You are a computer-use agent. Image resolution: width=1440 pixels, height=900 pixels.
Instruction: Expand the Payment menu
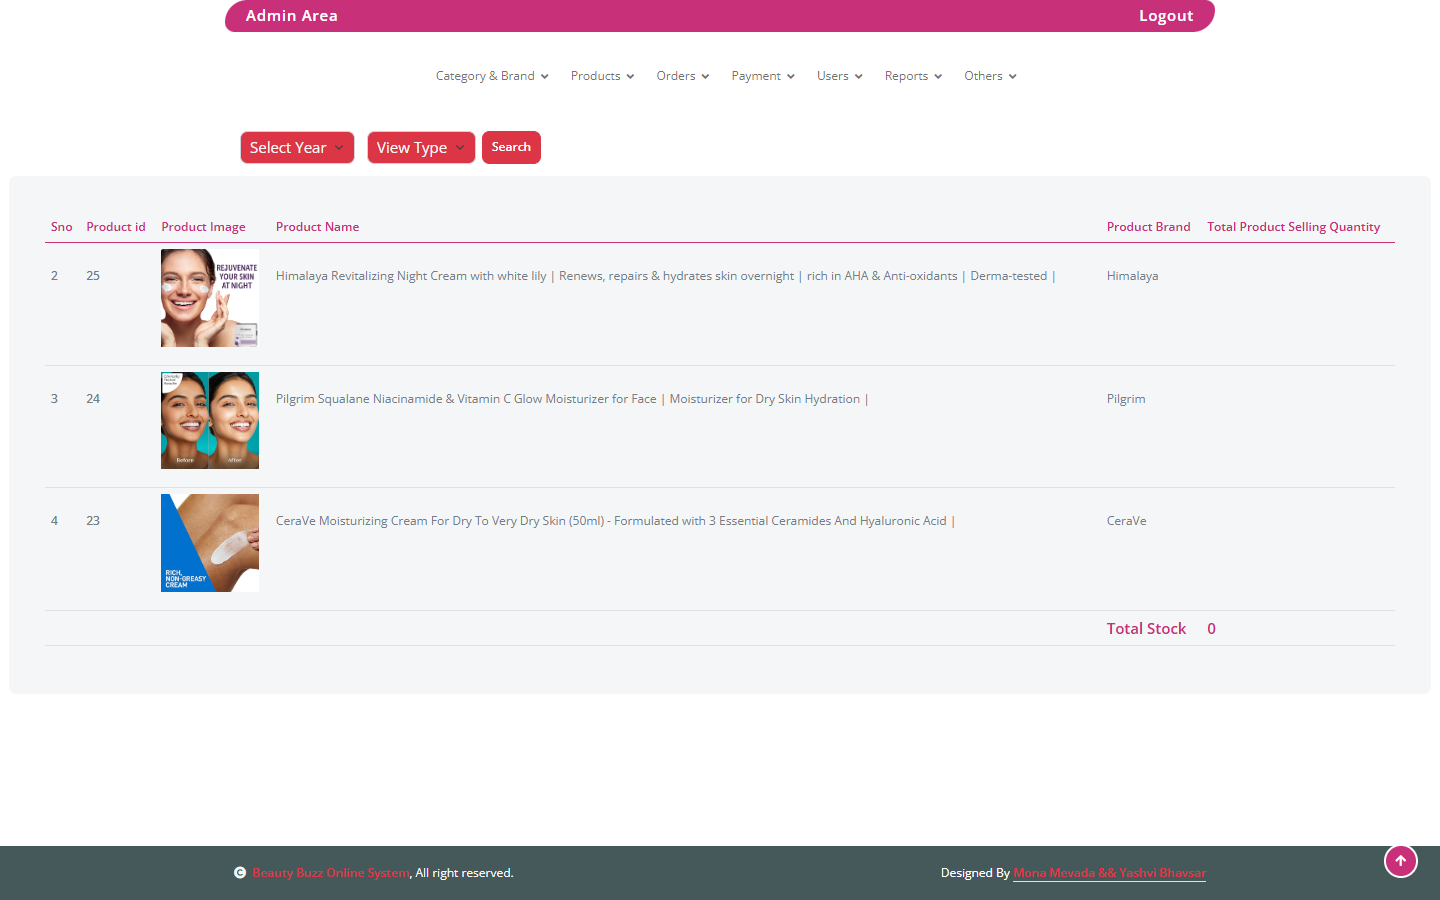[763, 76]
